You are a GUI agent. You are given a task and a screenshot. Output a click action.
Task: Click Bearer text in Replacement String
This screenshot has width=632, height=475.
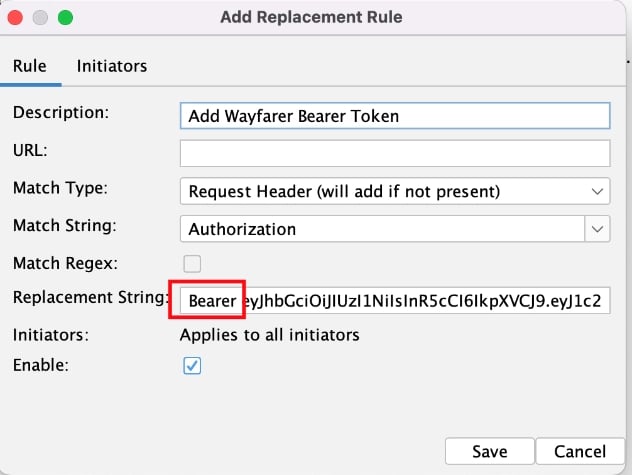pyautogui.click(x=212, y=301)
